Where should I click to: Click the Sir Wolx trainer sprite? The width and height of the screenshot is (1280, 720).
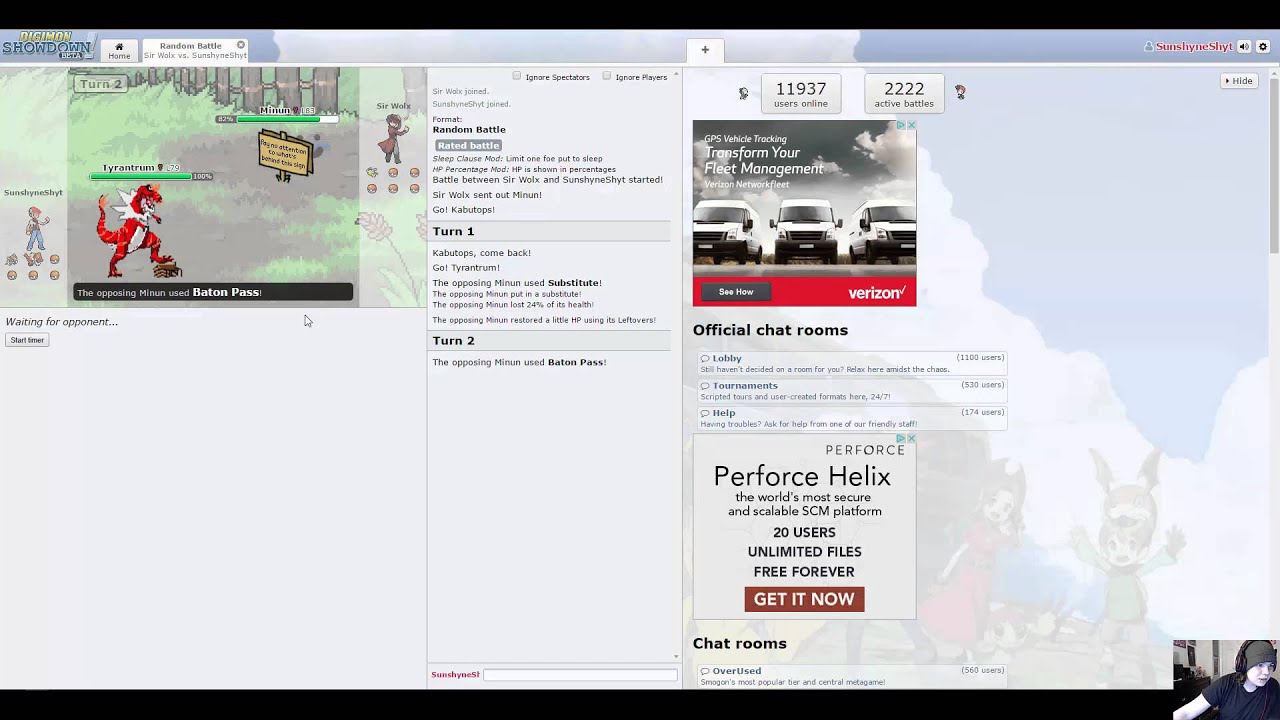click(393, 138)
